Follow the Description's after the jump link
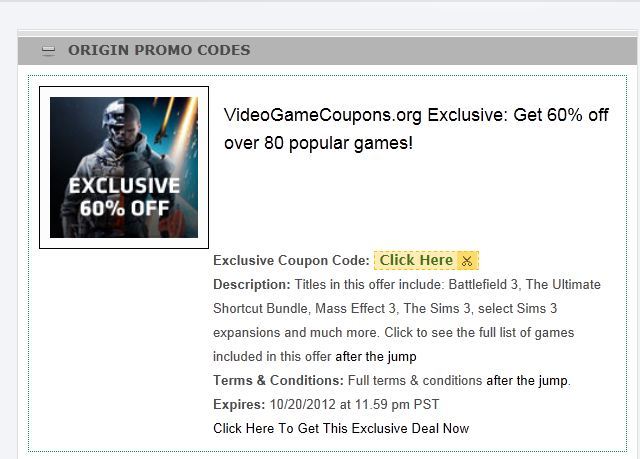The height and width of the screenshot is (459, 640). pyautogui.click(x=376, y=357)
